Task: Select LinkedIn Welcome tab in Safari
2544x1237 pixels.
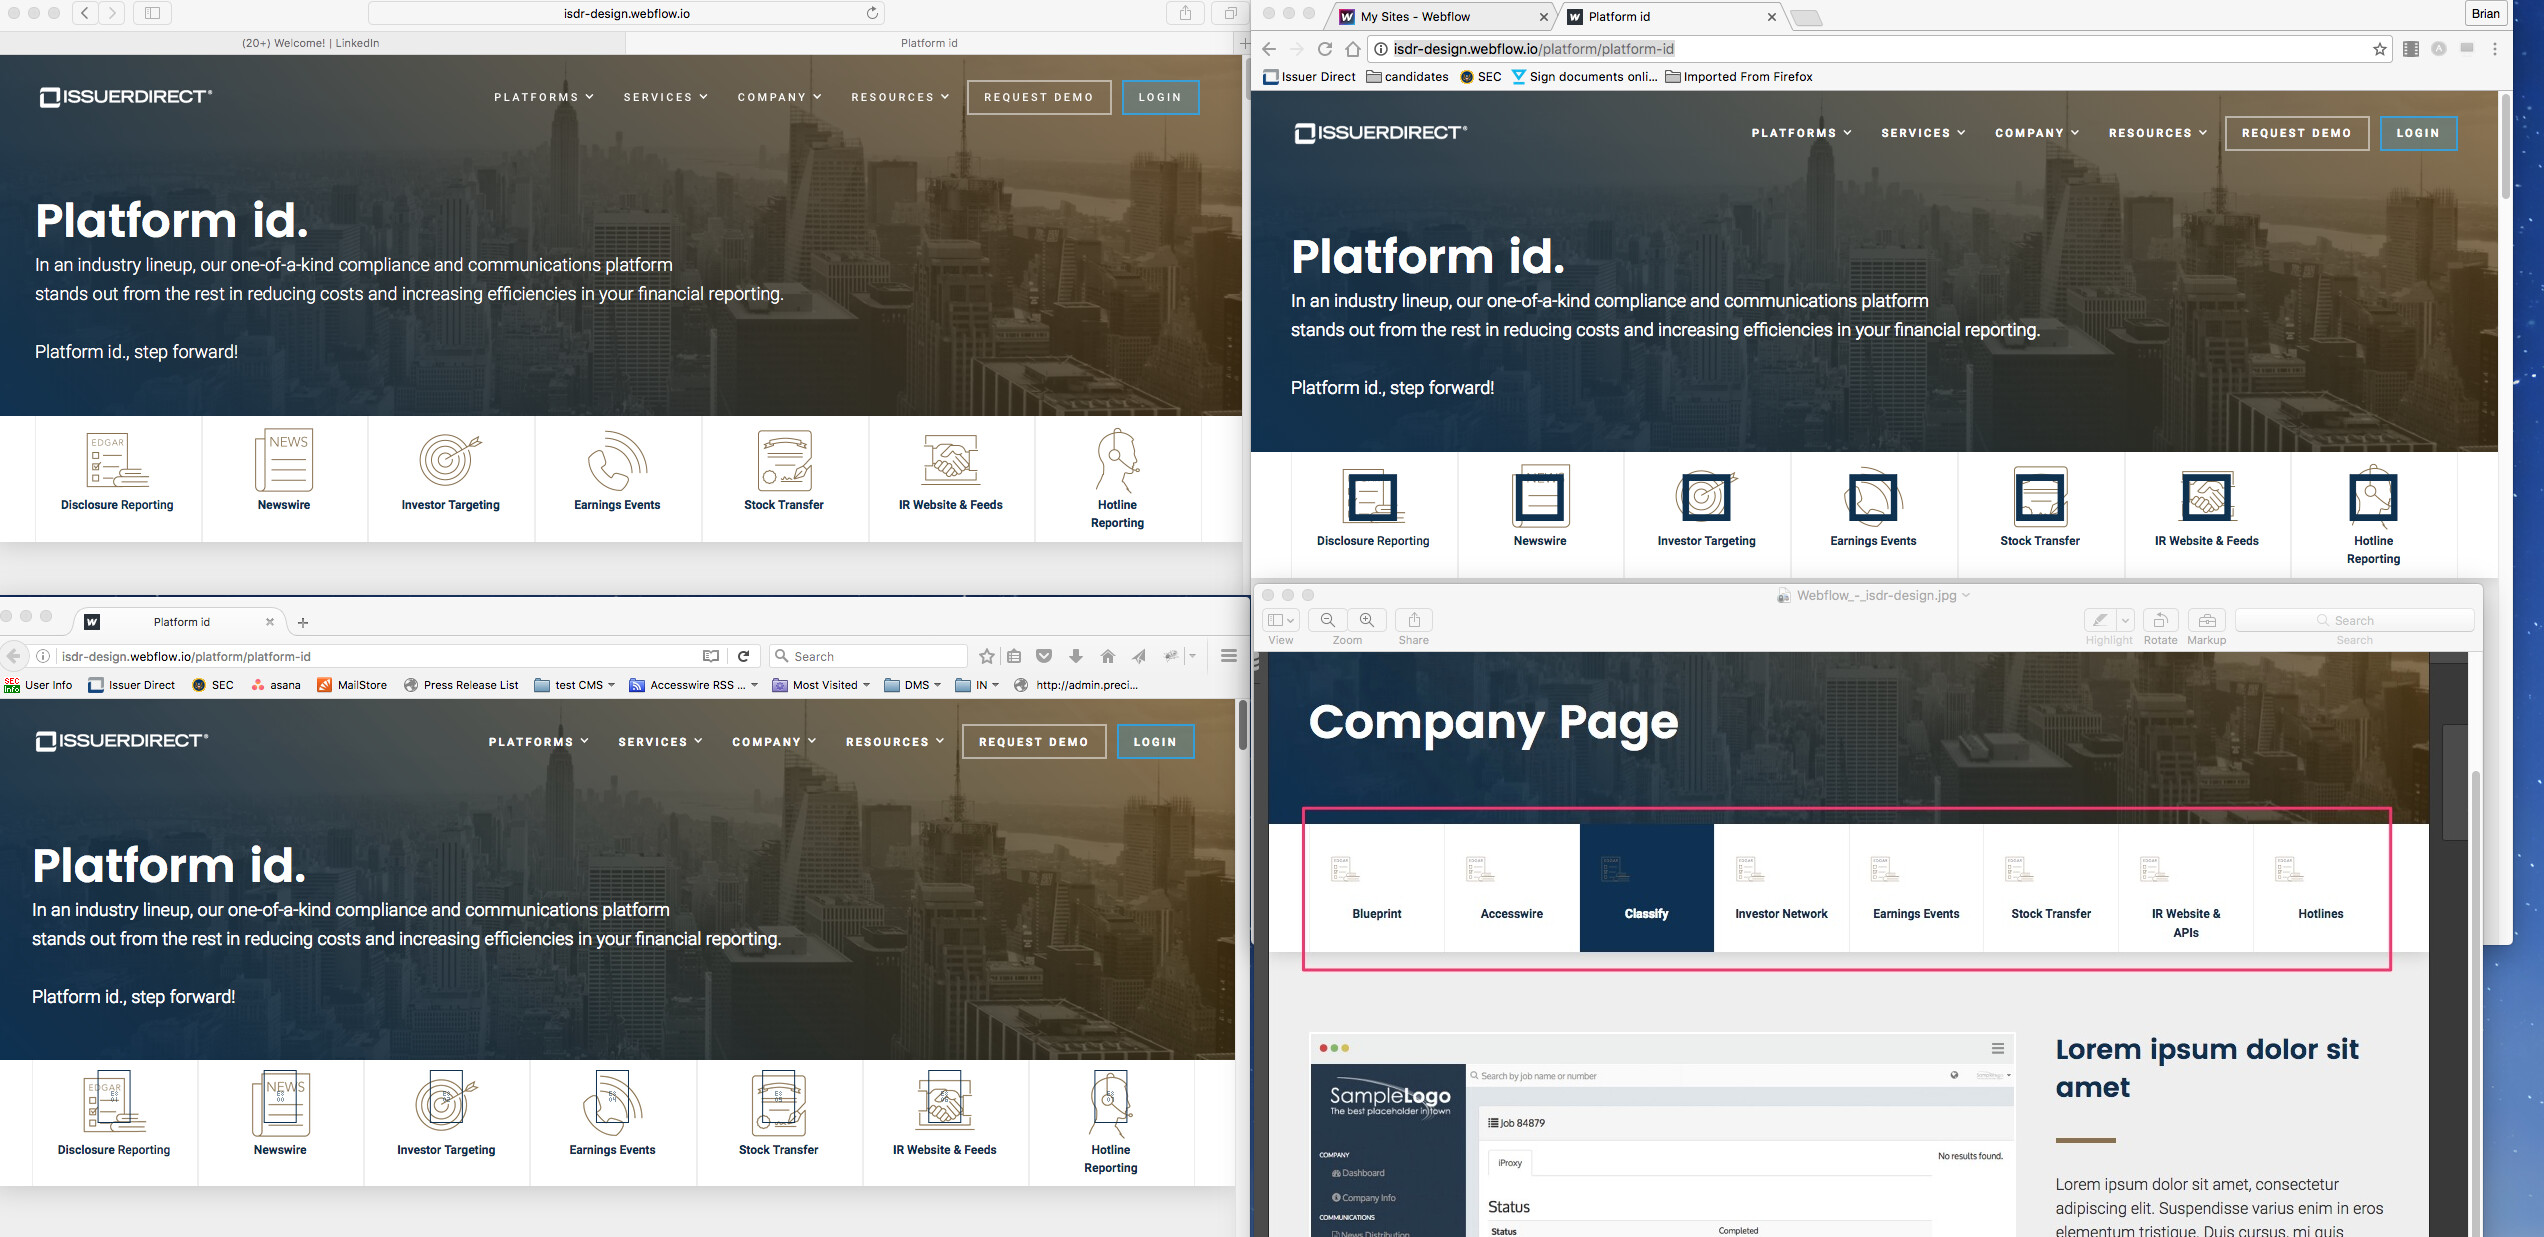Action: [311, 43]
